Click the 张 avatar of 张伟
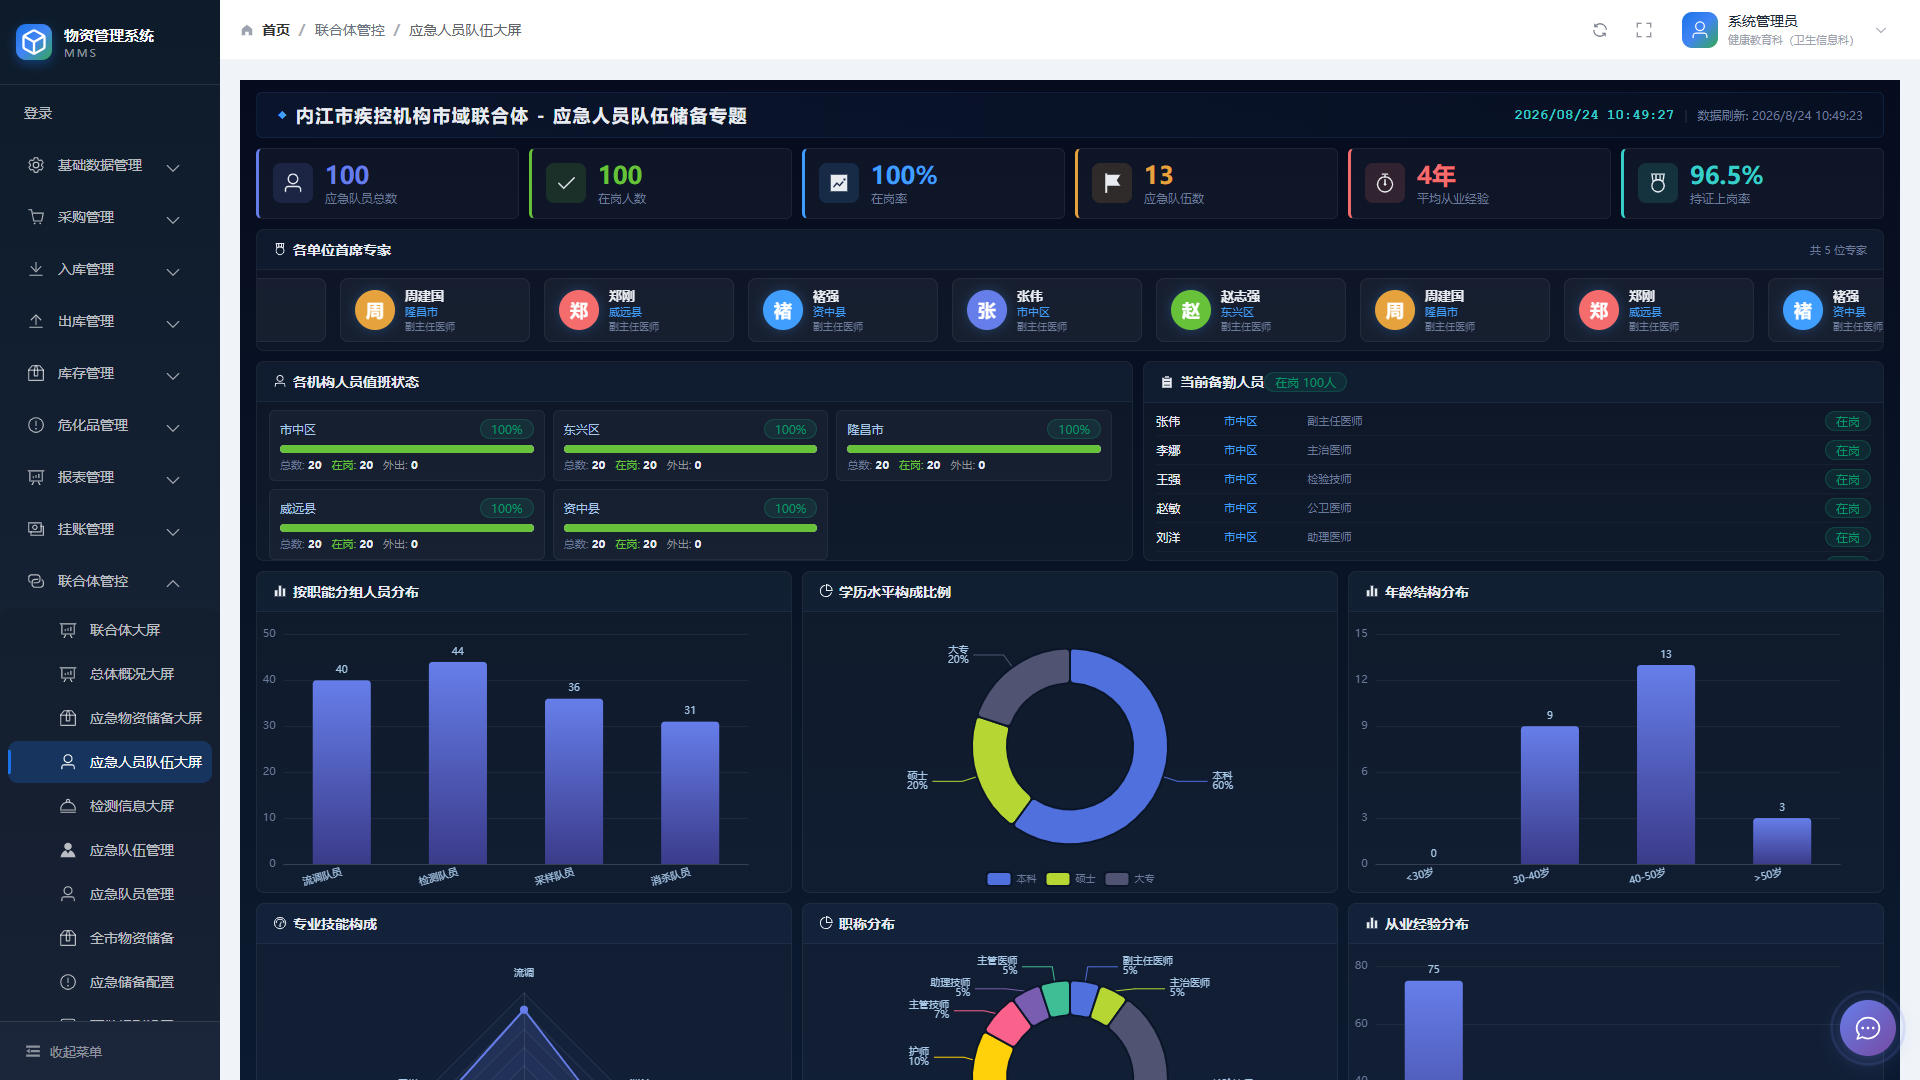 point(987,311)
